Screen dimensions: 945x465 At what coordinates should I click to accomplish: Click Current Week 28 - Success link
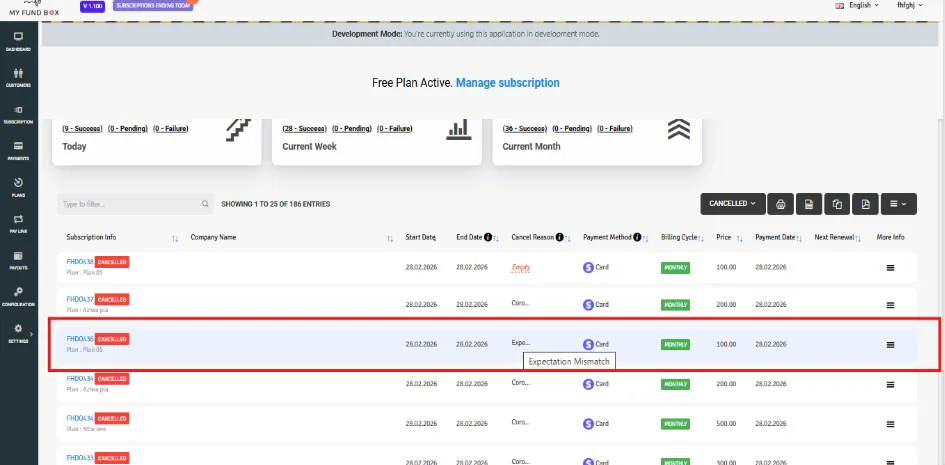click(x=304, y=128)
